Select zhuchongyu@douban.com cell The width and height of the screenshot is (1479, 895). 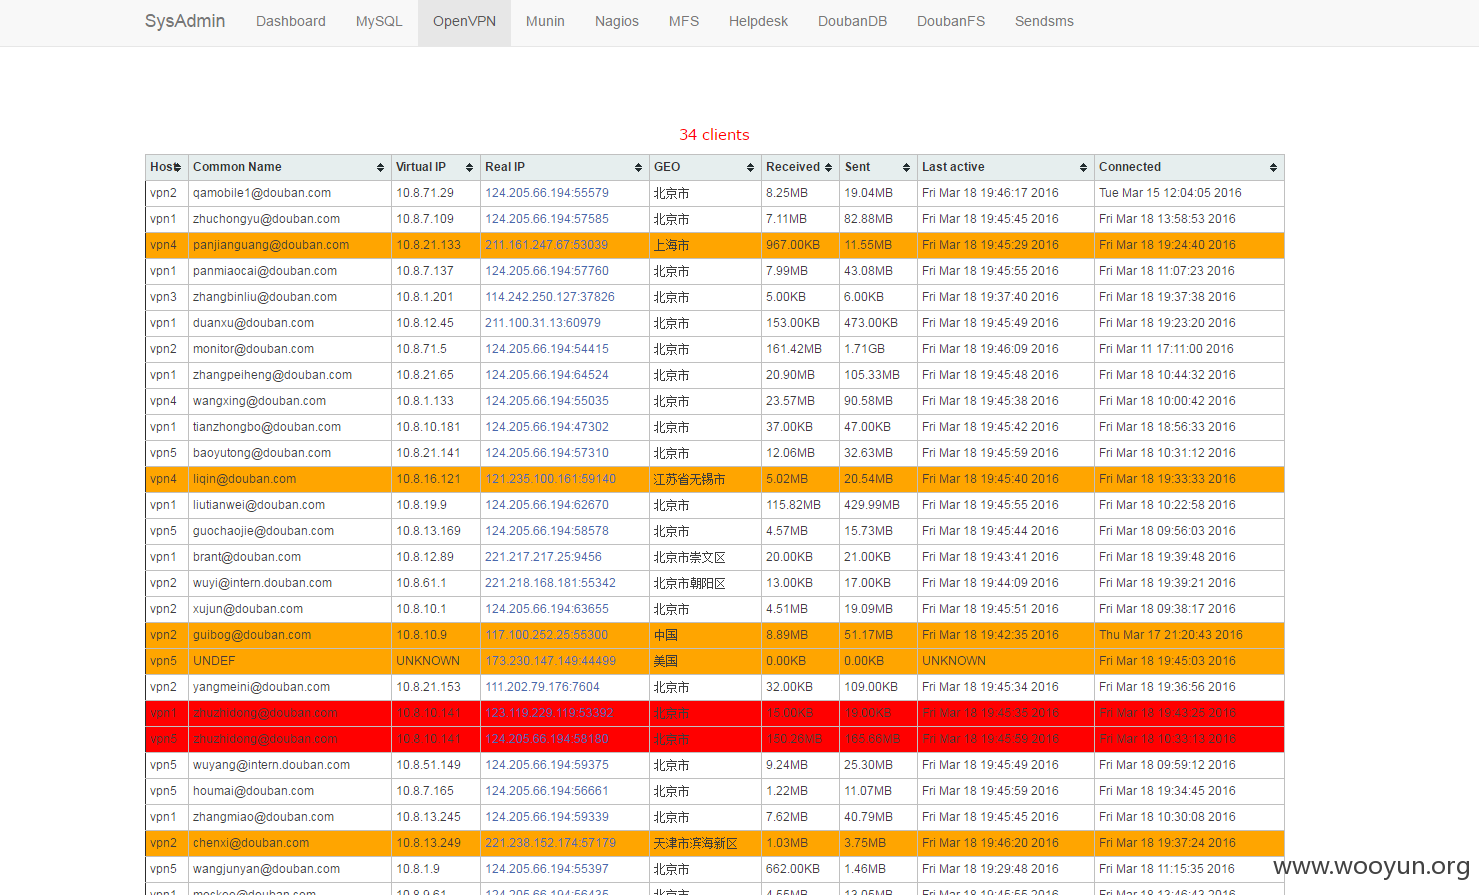click(x=290, y=219)
